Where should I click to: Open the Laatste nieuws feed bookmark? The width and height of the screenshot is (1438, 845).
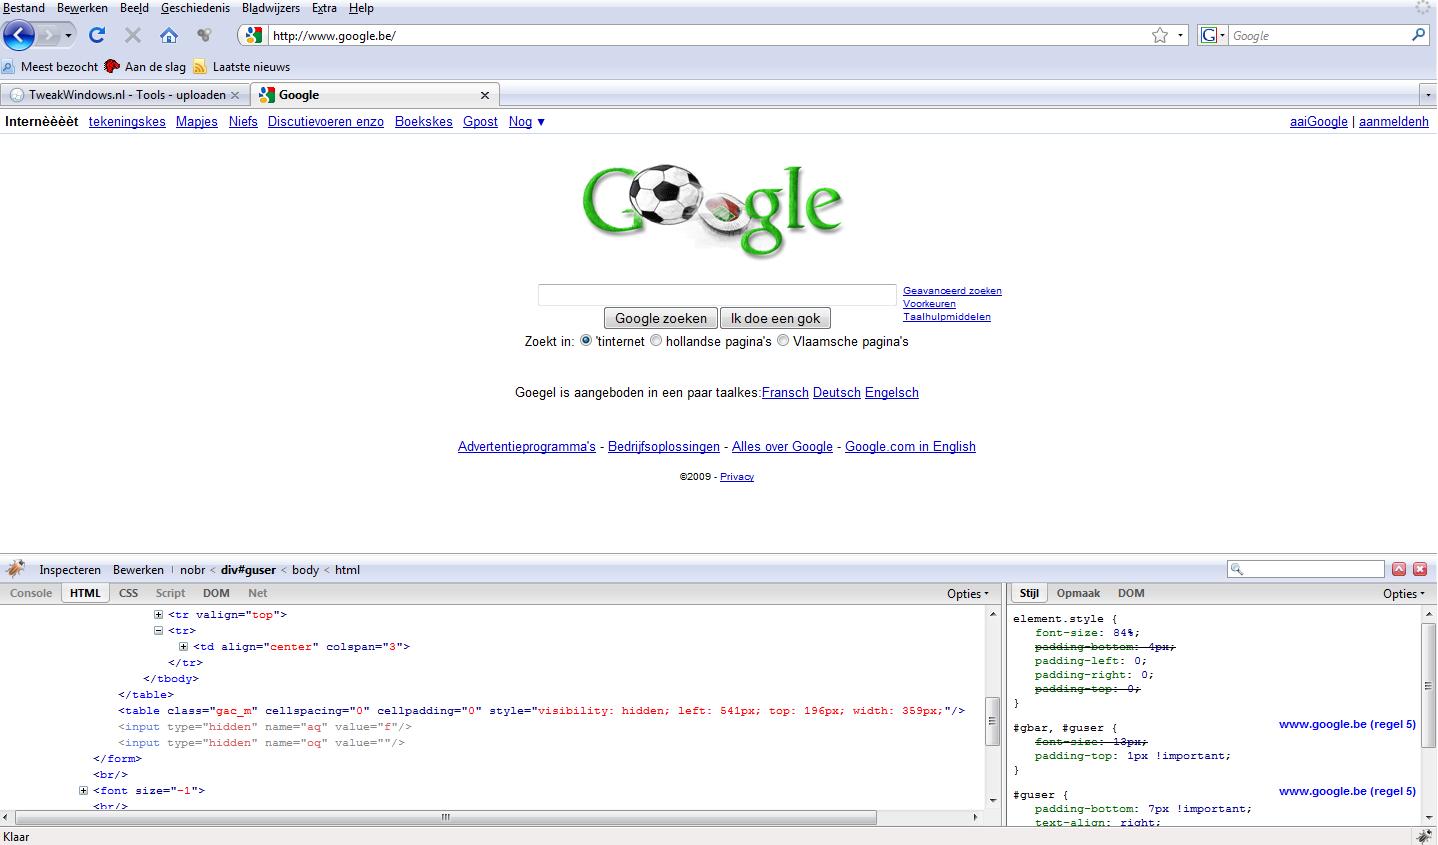coord(241,67)
